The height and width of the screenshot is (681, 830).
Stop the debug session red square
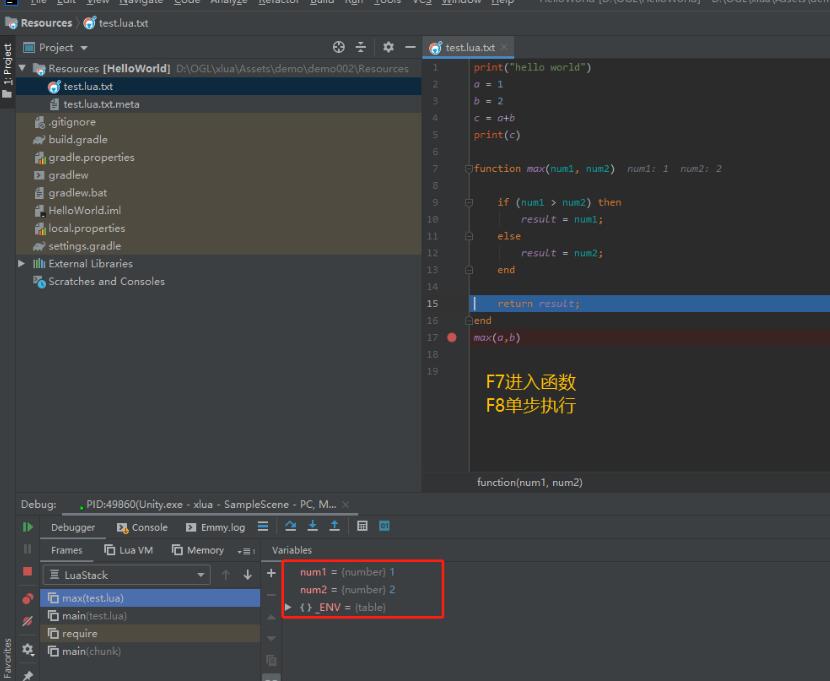point(28,571)
